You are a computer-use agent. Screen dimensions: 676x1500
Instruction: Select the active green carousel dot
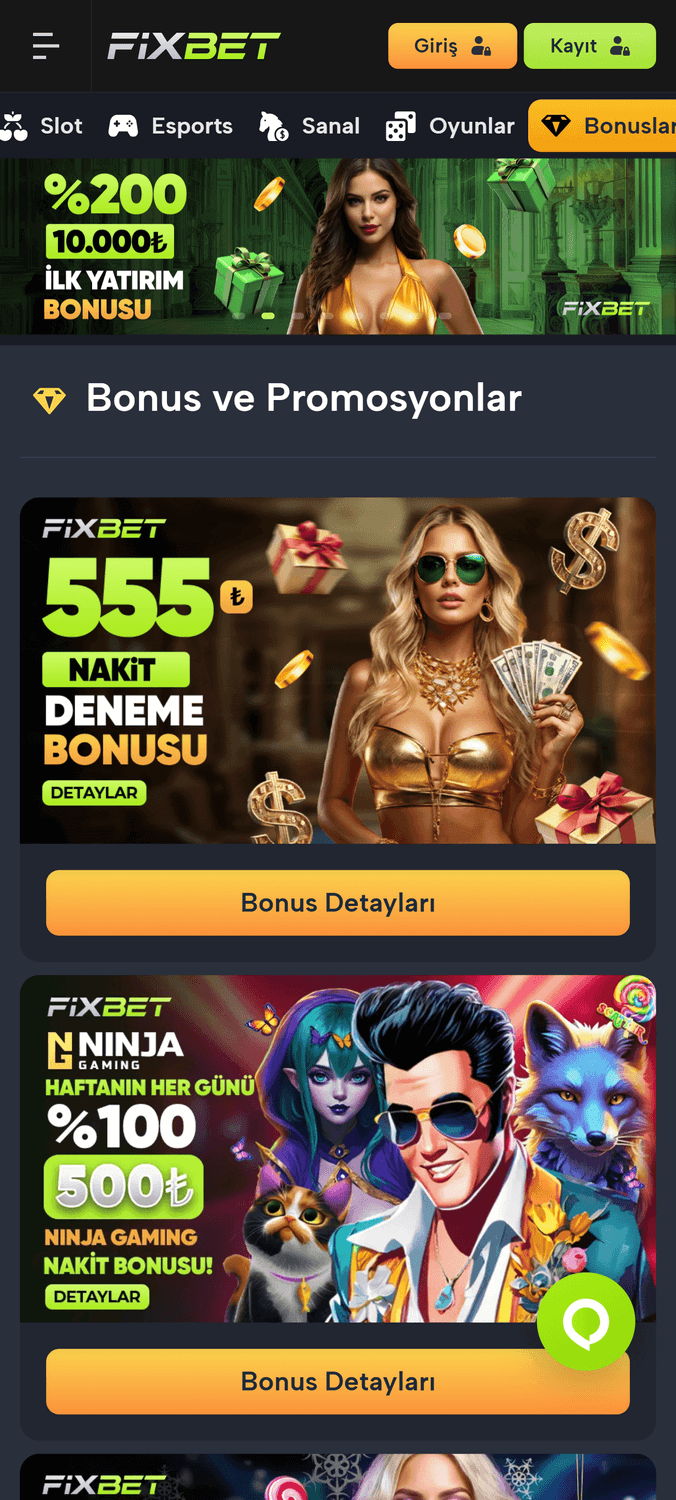pos(268,315)
